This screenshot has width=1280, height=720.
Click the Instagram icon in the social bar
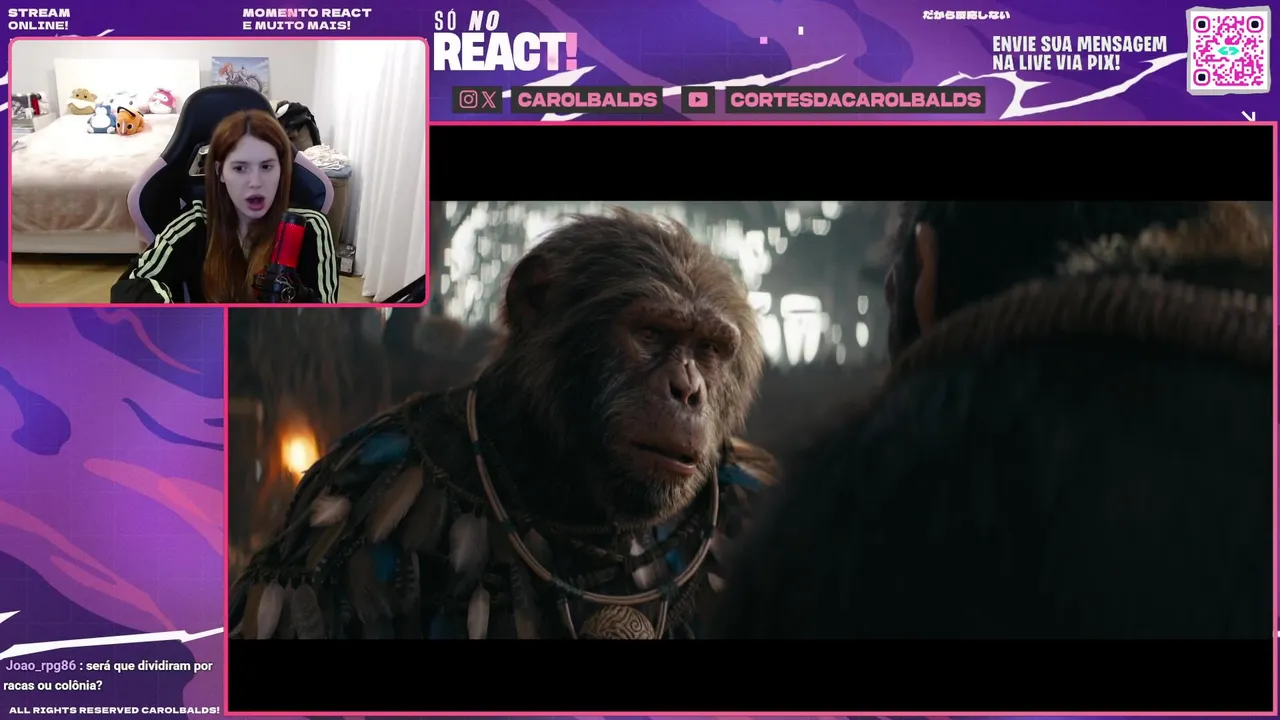[468, 99]
